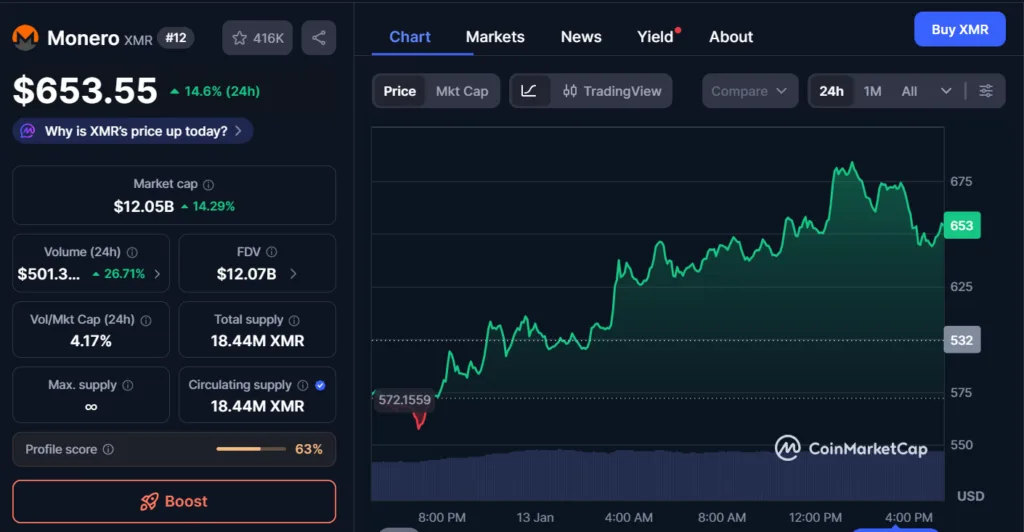1024x532 pixels.
Task: Open the Chart tab
Action: point(410,37)
